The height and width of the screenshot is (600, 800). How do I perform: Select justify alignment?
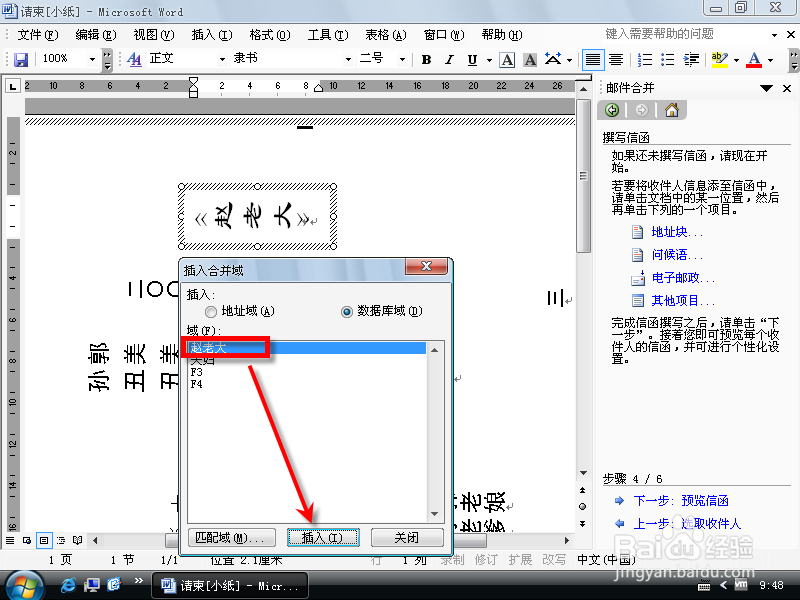[x=592, y=60]
